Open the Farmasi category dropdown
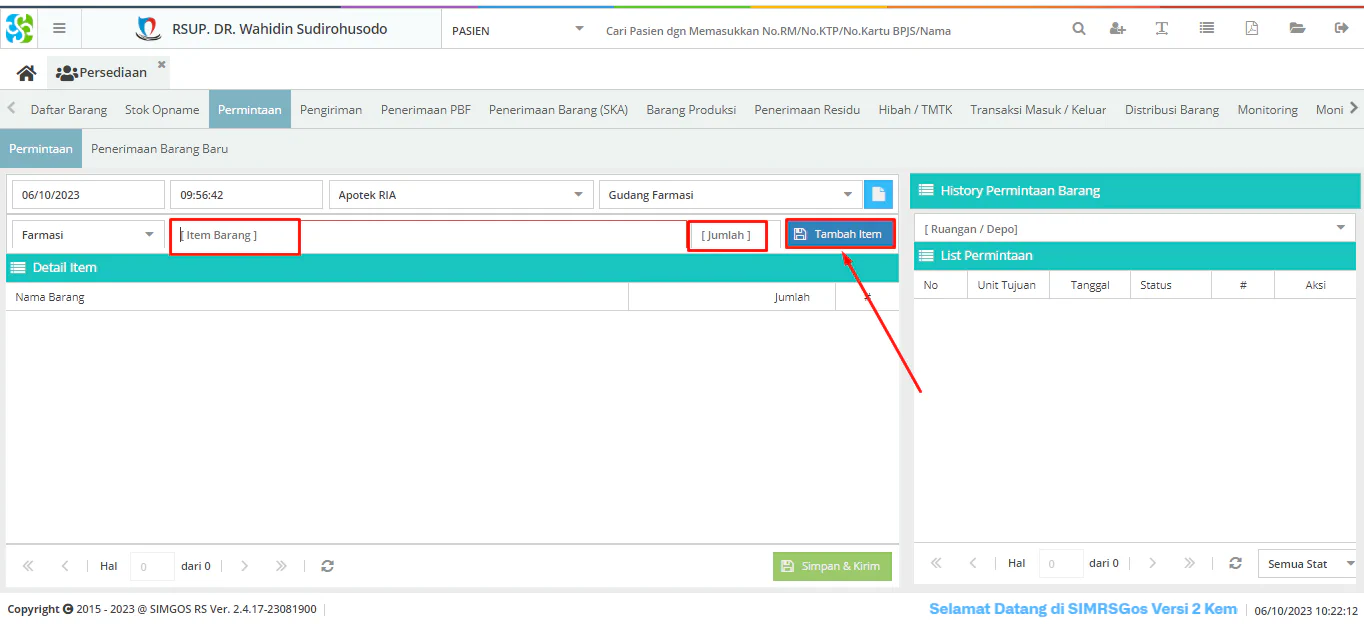The width and height of the screenshot is (1364, 624). click(149, 235)
